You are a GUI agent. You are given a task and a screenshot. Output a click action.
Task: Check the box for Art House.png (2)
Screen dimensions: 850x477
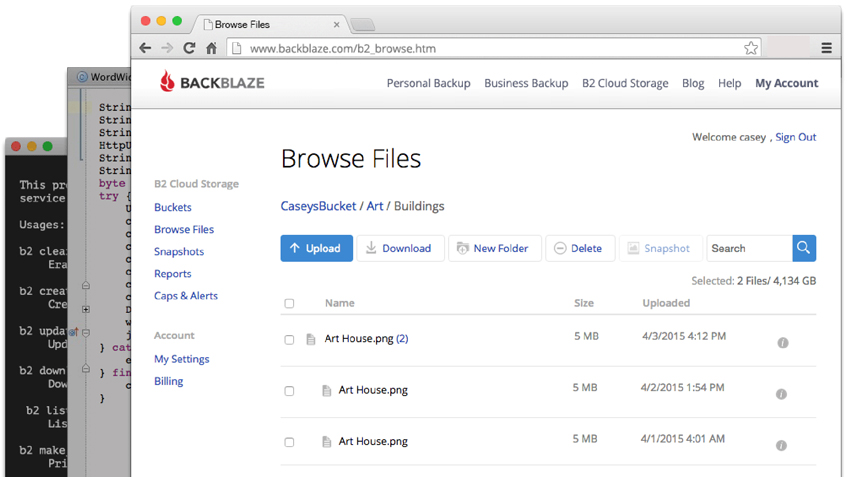[289, 340]
